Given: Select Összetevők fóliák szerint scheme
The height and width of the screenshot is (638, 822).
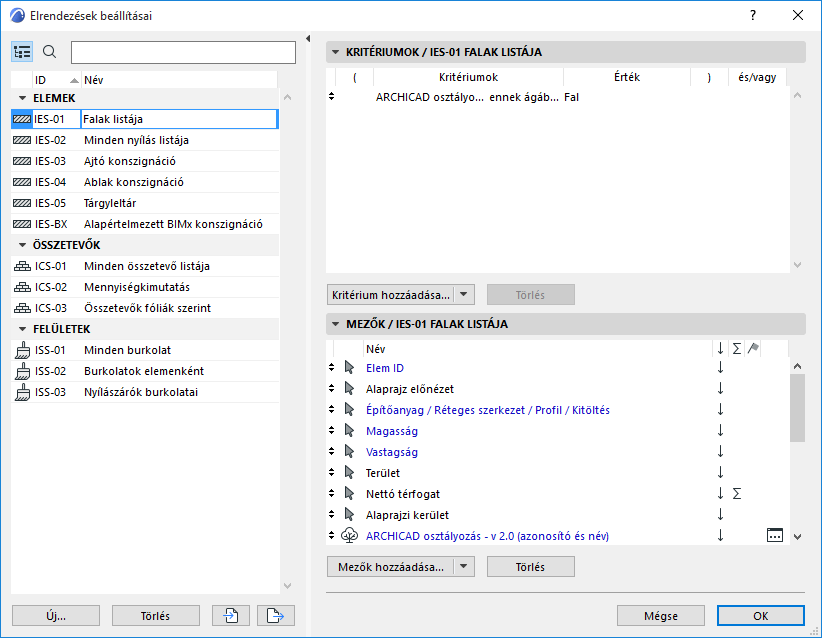Looking at the screenshot, I should [x=145, y=308].
